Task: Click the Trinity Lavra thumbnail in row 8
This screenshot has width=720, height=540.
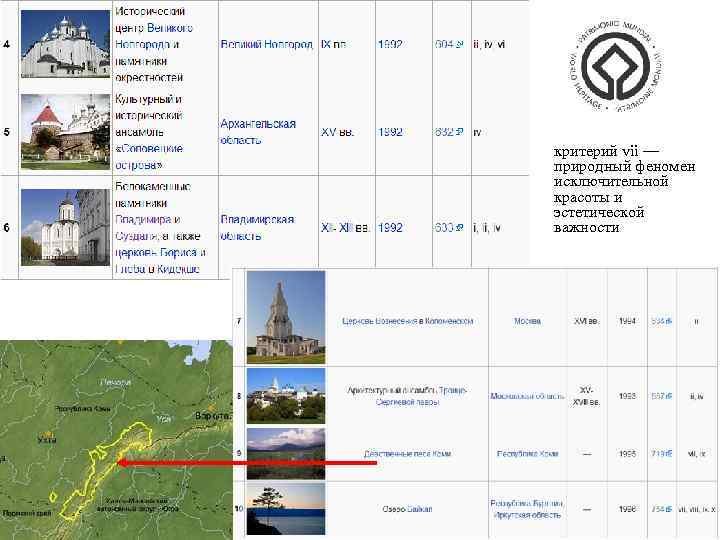Action: coord(286,396)
